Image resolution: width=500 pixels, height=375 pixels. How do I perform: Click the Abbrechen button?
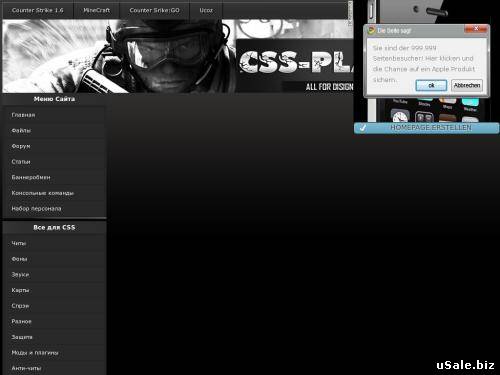tap(467, 85)
